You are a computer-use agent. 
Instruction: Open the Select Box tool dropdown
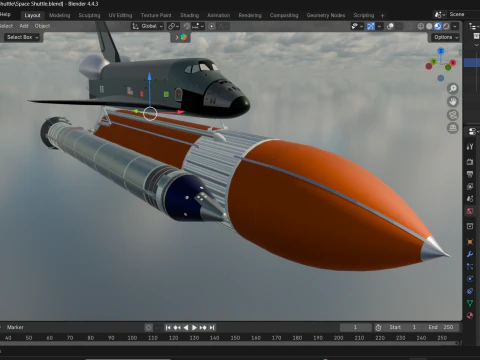pos(22,37)
